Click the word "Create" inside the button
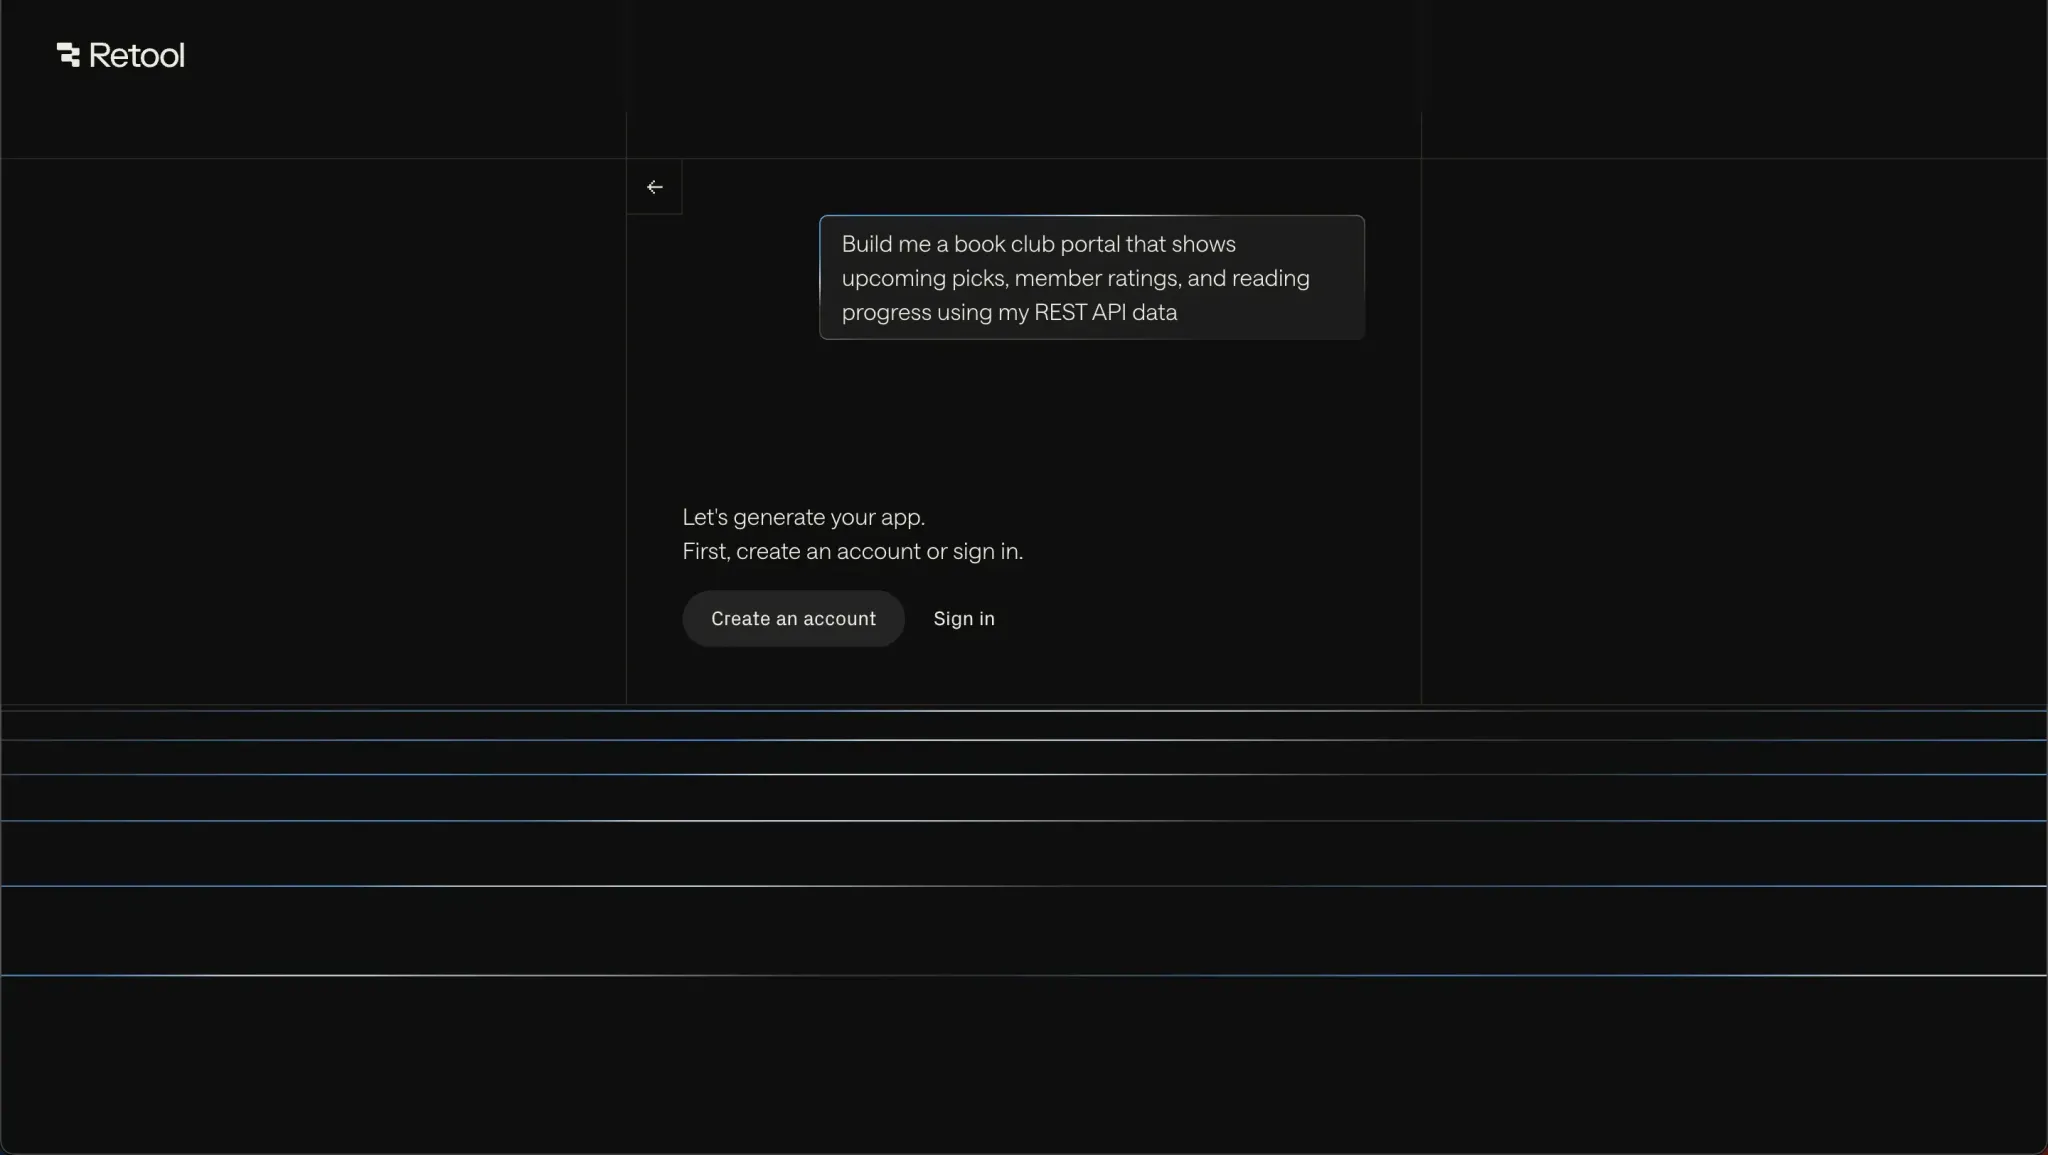Image resolution: width=2048 pixels, height=1155 pixels. coord(740,619)
